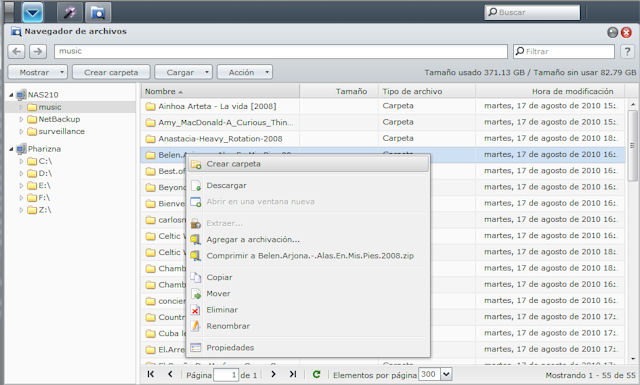Image resolution: width=640 pixels, height=385 pixels.
Task: Refresh the file list with green arrow
Action: 316,374
